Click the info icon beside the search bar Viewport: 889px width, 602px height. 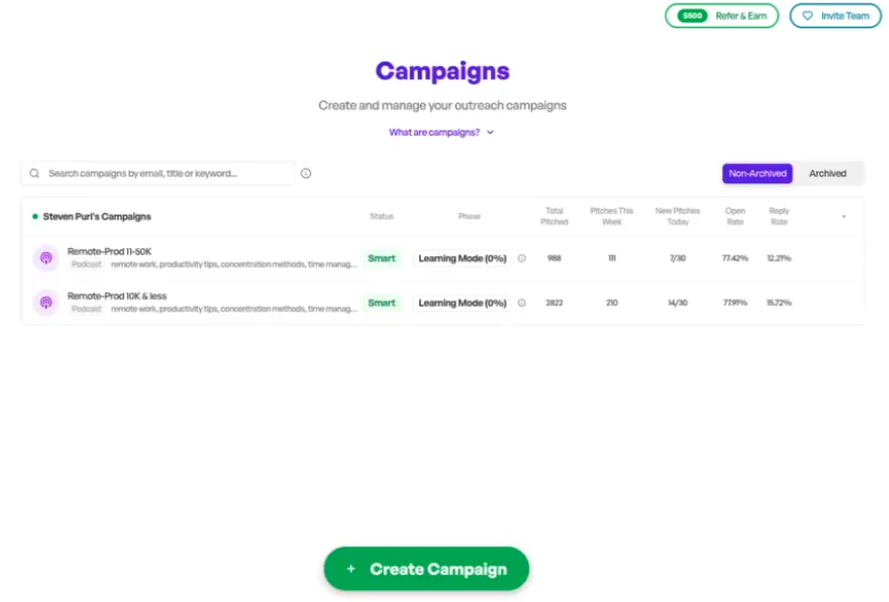click(305, 173)
